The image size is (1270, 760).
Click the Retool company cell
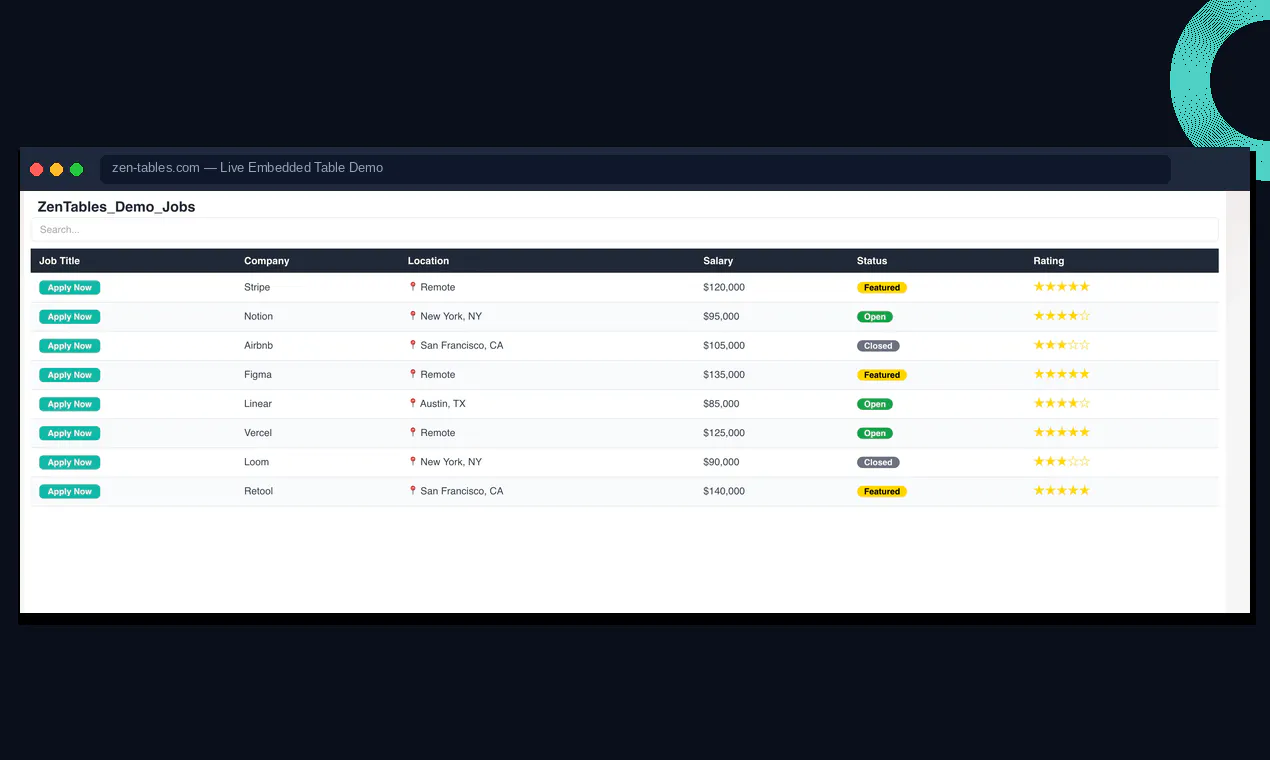(x=258, y=490)
